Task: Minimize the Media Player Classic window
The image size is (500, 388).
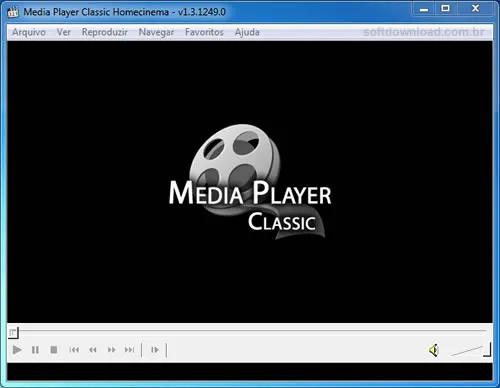Action: [424, 9]
